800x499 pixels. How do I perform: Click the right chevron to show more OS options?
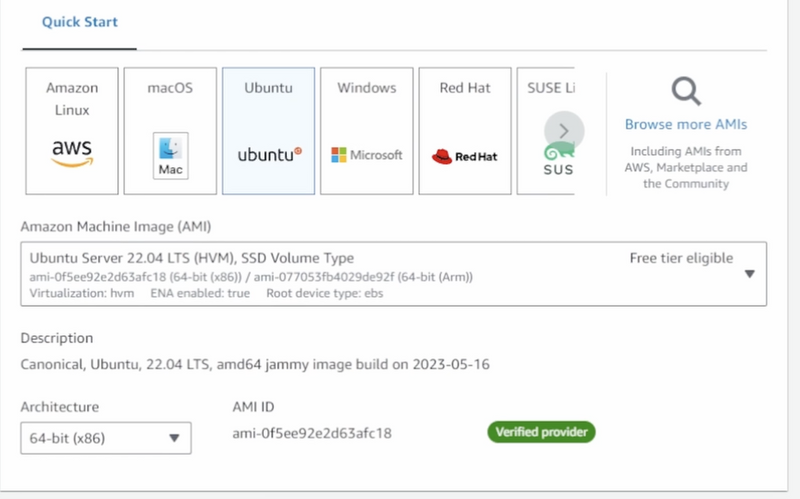[x=564, y=131]
